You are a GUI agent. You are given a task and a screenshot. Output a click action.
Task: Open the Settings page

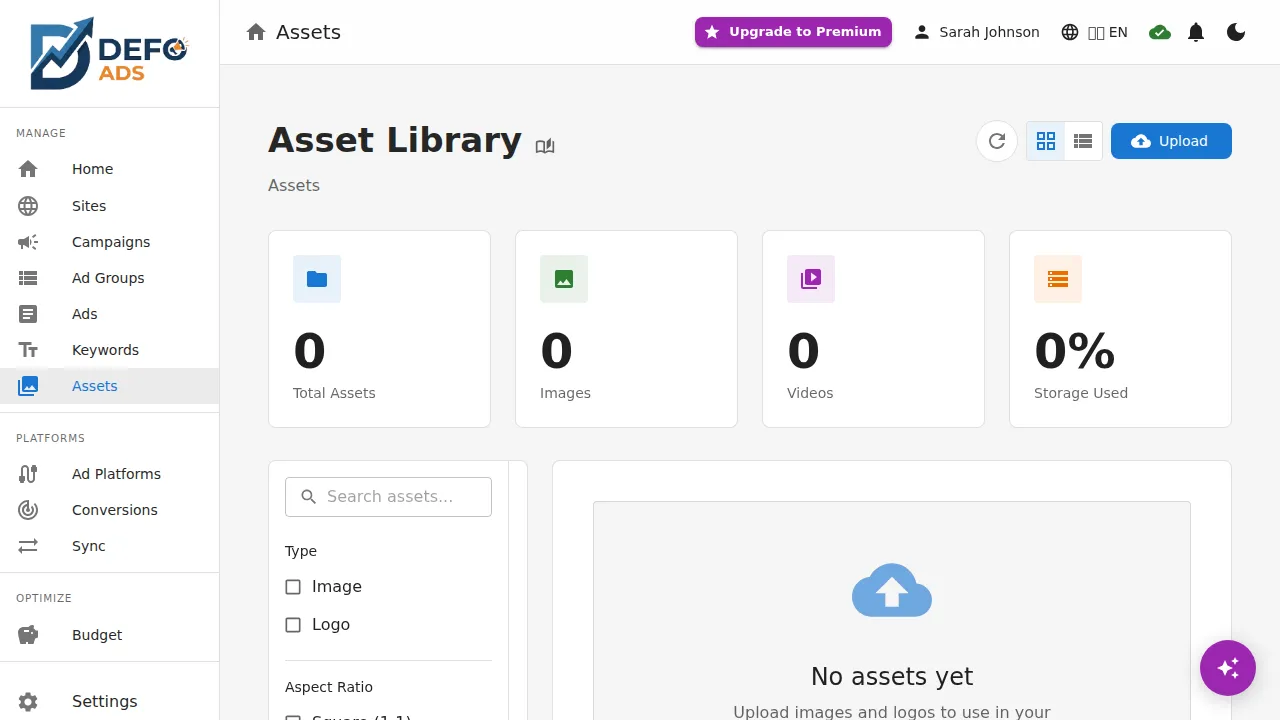[x=109, y=702]
